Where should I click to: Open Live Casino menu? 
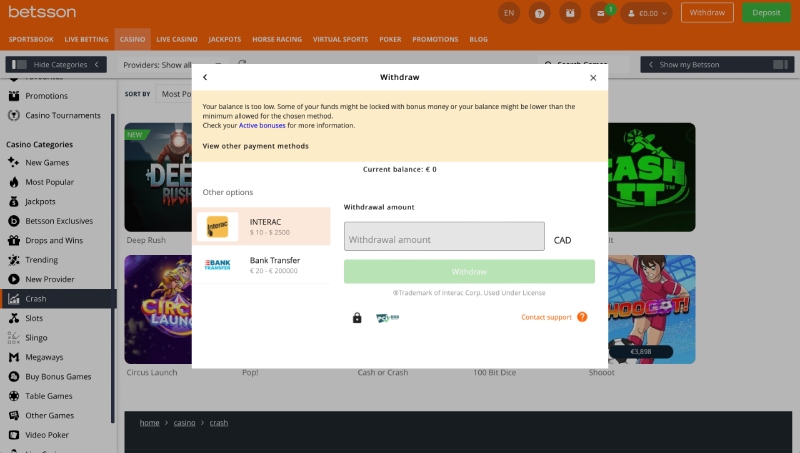click(177, 39)
